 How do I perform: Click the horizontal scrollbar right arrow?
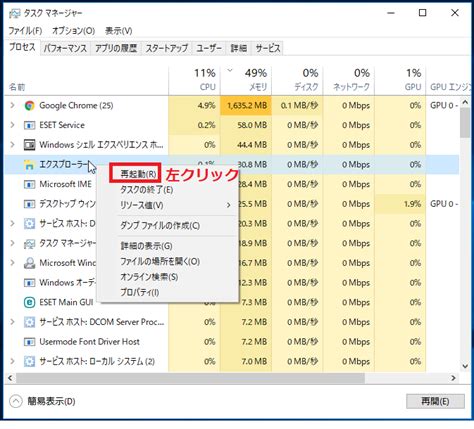[453, 378]
